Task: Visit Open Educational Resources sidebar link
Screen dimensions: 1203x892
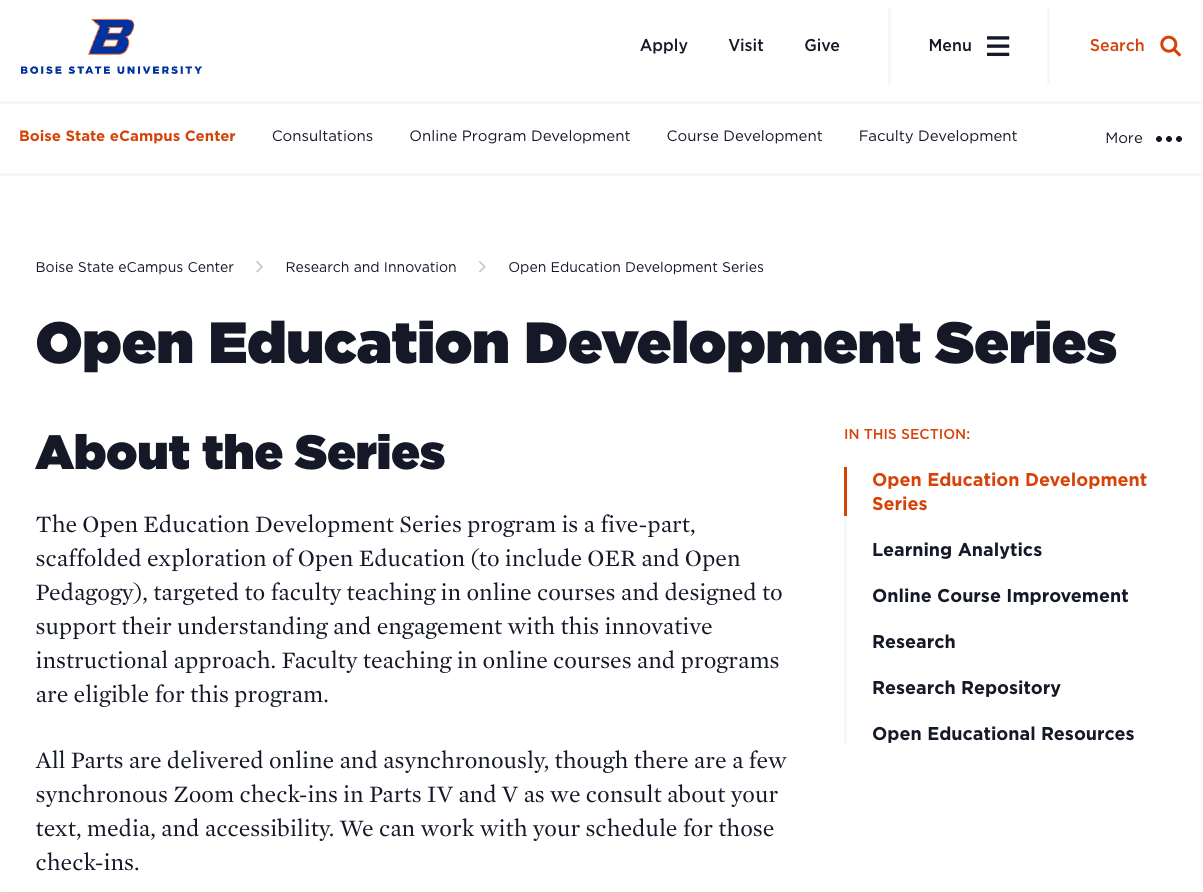Action: 1002,734
